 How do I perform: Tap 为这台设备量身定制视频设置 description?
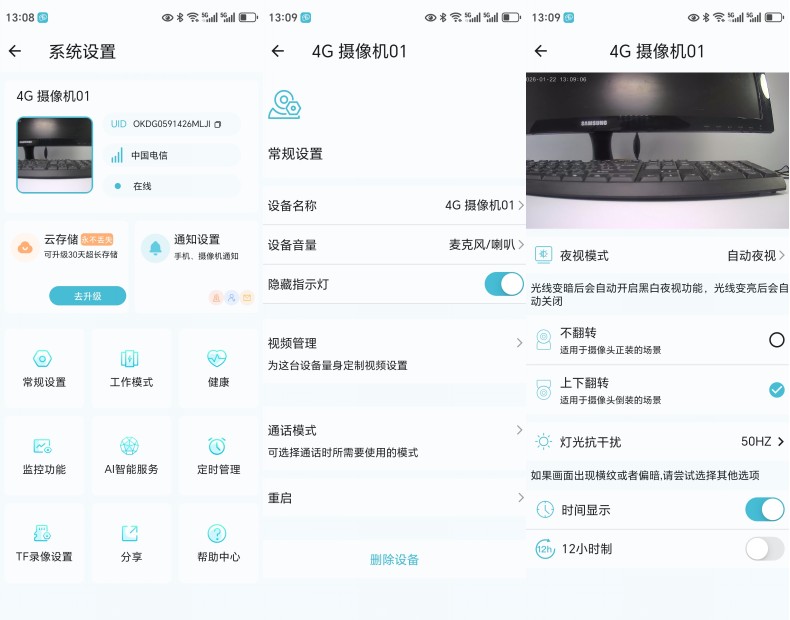click(x=338, y=366)
